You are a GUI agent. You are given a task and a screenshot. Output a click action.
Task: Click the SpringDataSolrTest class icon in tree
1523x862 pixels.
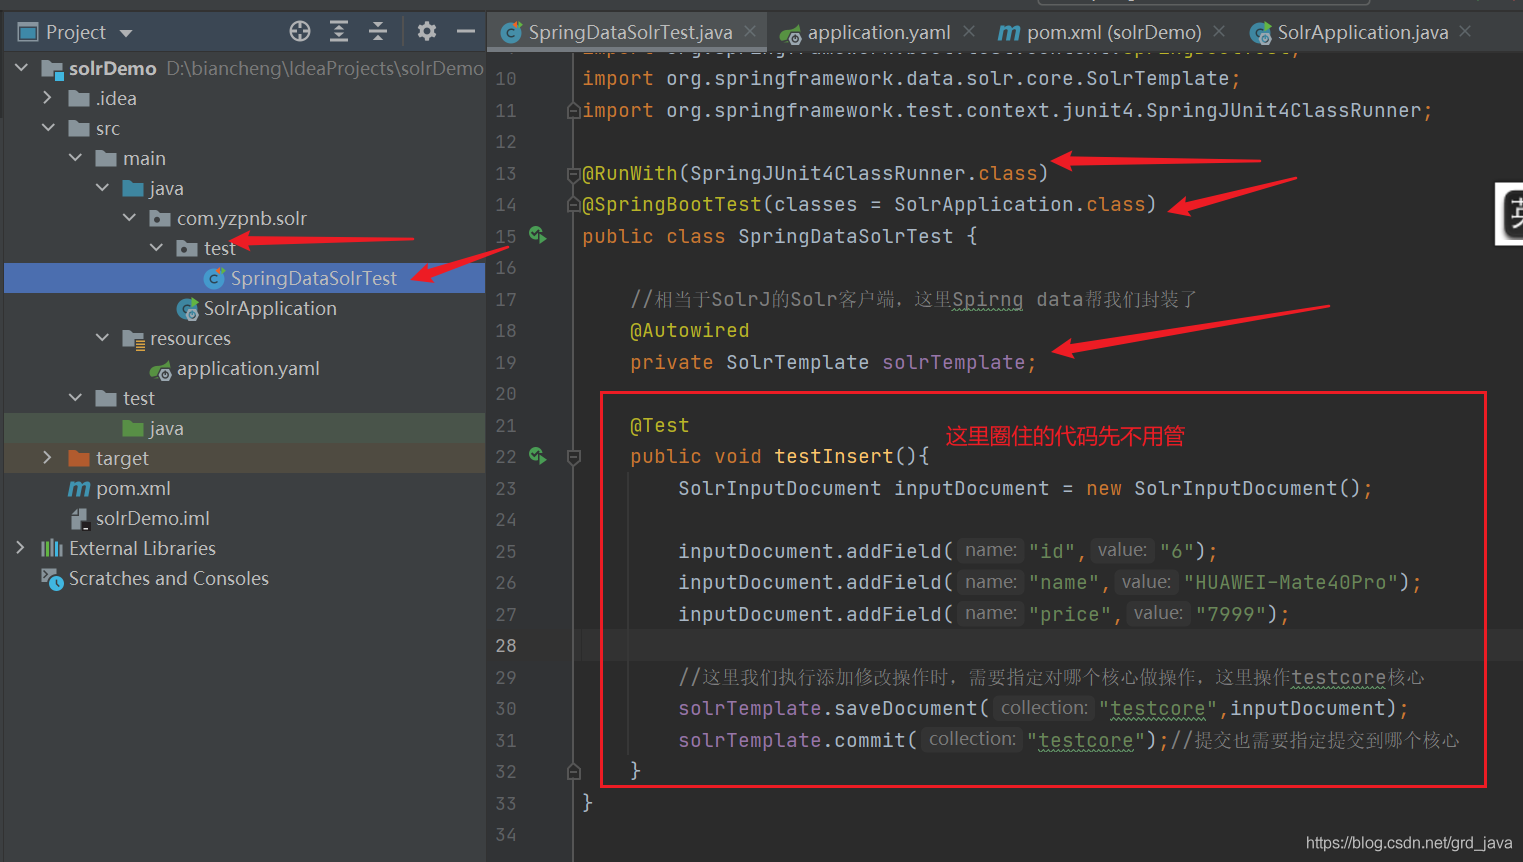(x=214, y=278)
